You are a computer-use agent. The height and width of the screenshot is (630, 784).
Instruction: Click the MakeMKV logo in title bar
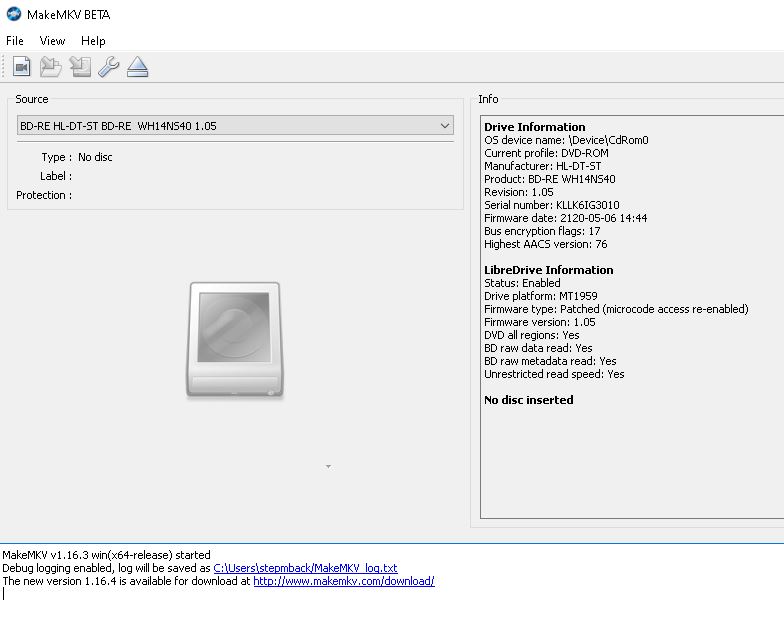14,14
